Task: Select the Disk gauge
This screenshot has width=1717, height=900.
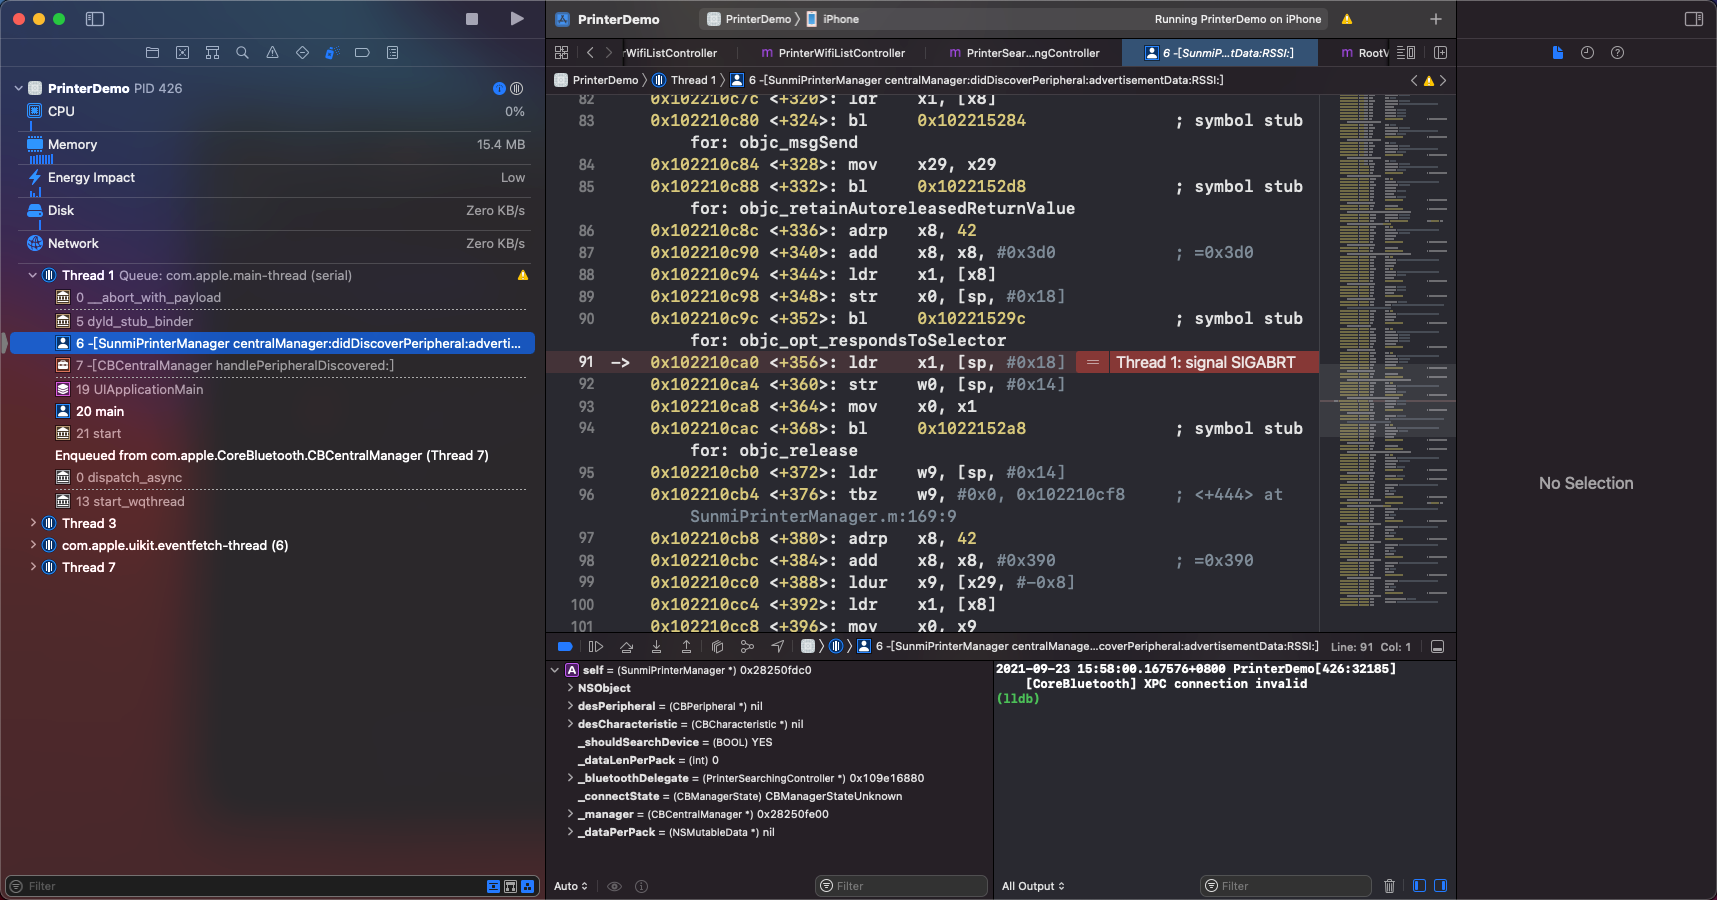Action: [275, 210]
